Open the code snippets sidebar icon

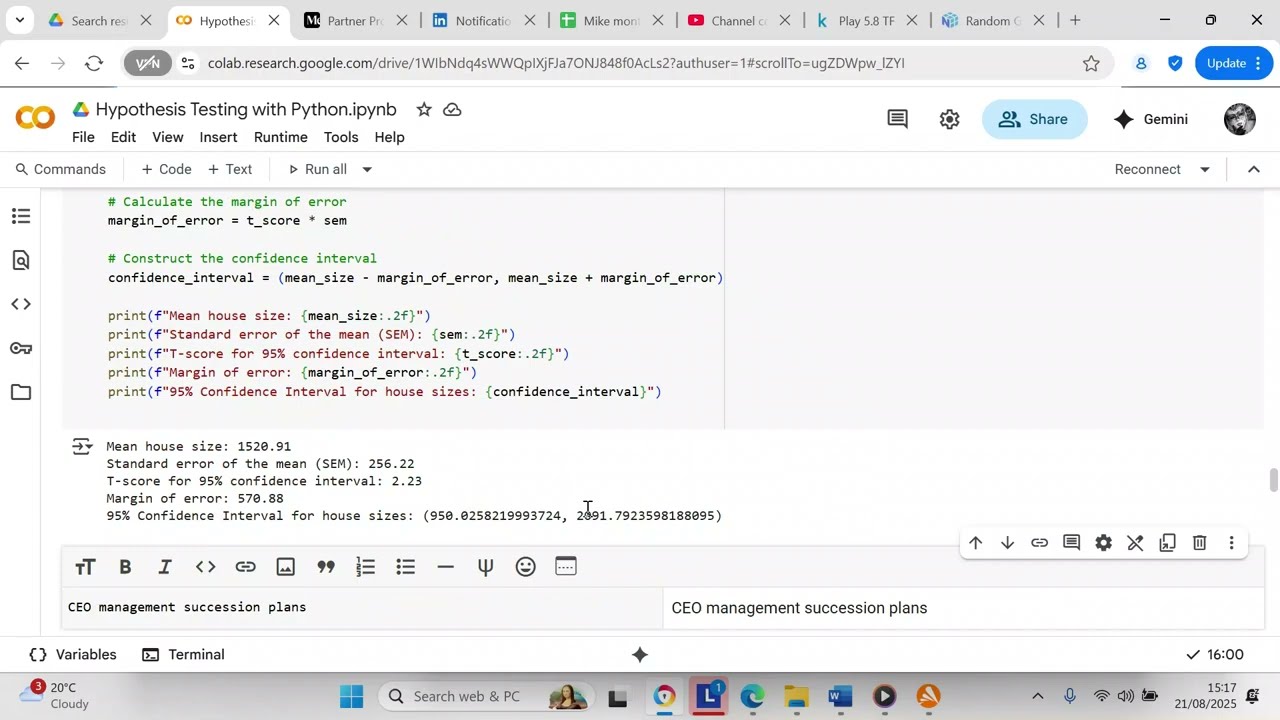pos(21,304)
